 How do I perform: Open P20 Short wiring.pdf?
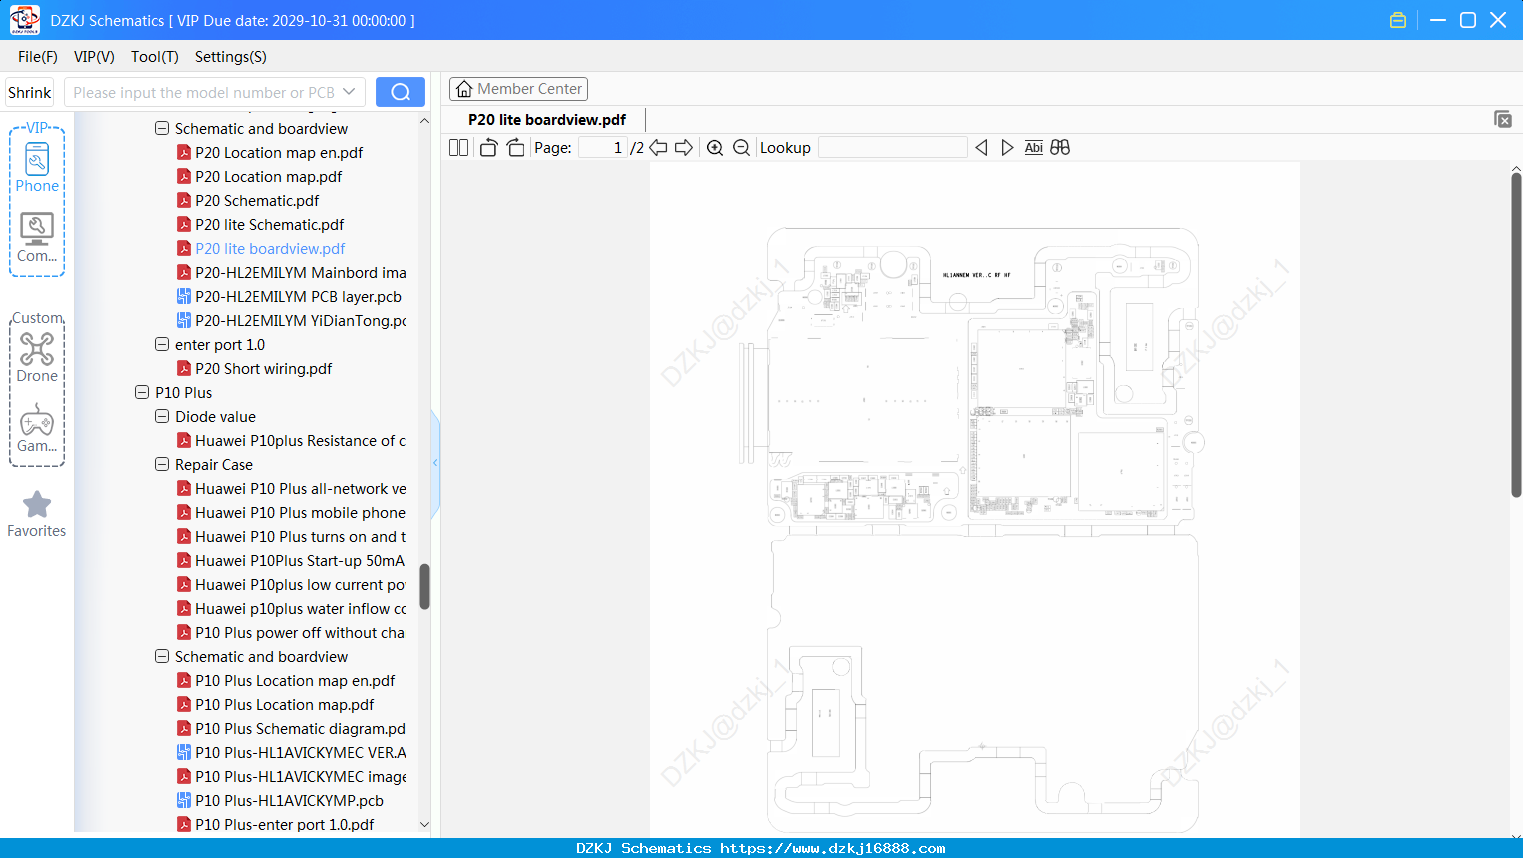(x=263, y=368)
